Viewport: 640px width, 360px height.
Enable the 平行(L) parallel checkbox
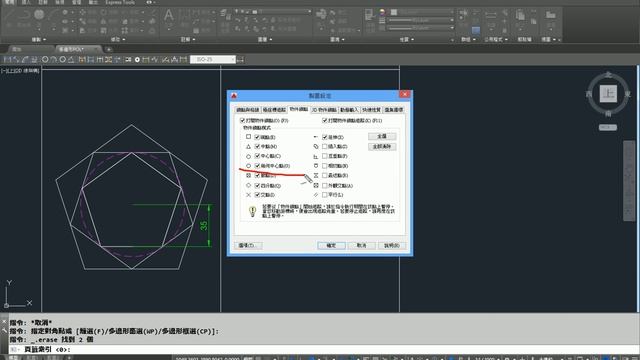tap(325, 195)
